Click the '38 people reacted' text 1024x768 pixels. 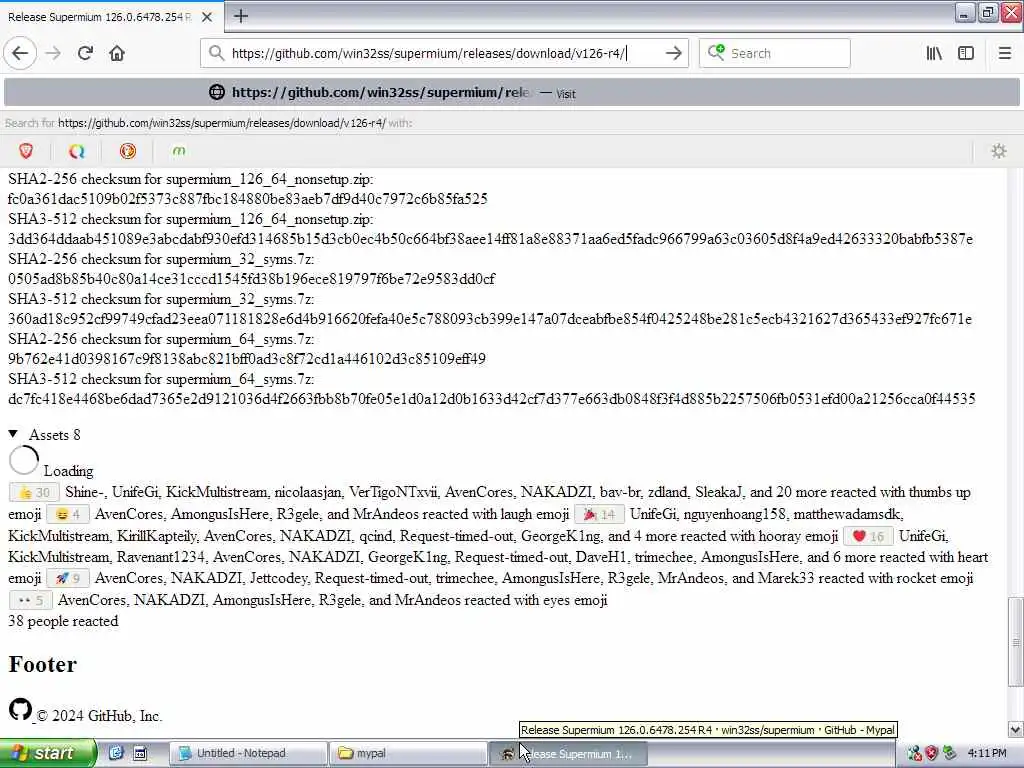63,621
